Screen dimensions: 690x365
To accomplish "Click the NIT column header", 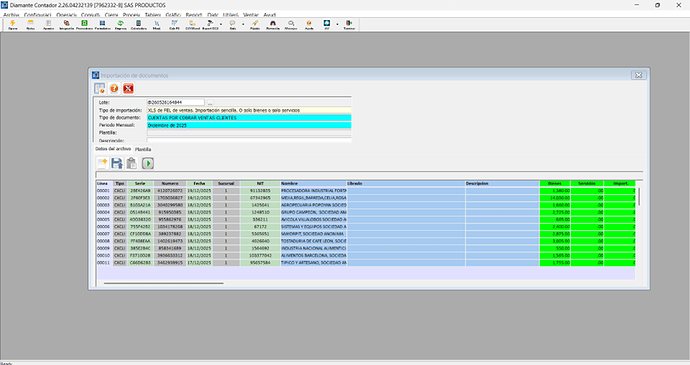I will [x=260, y=183].
